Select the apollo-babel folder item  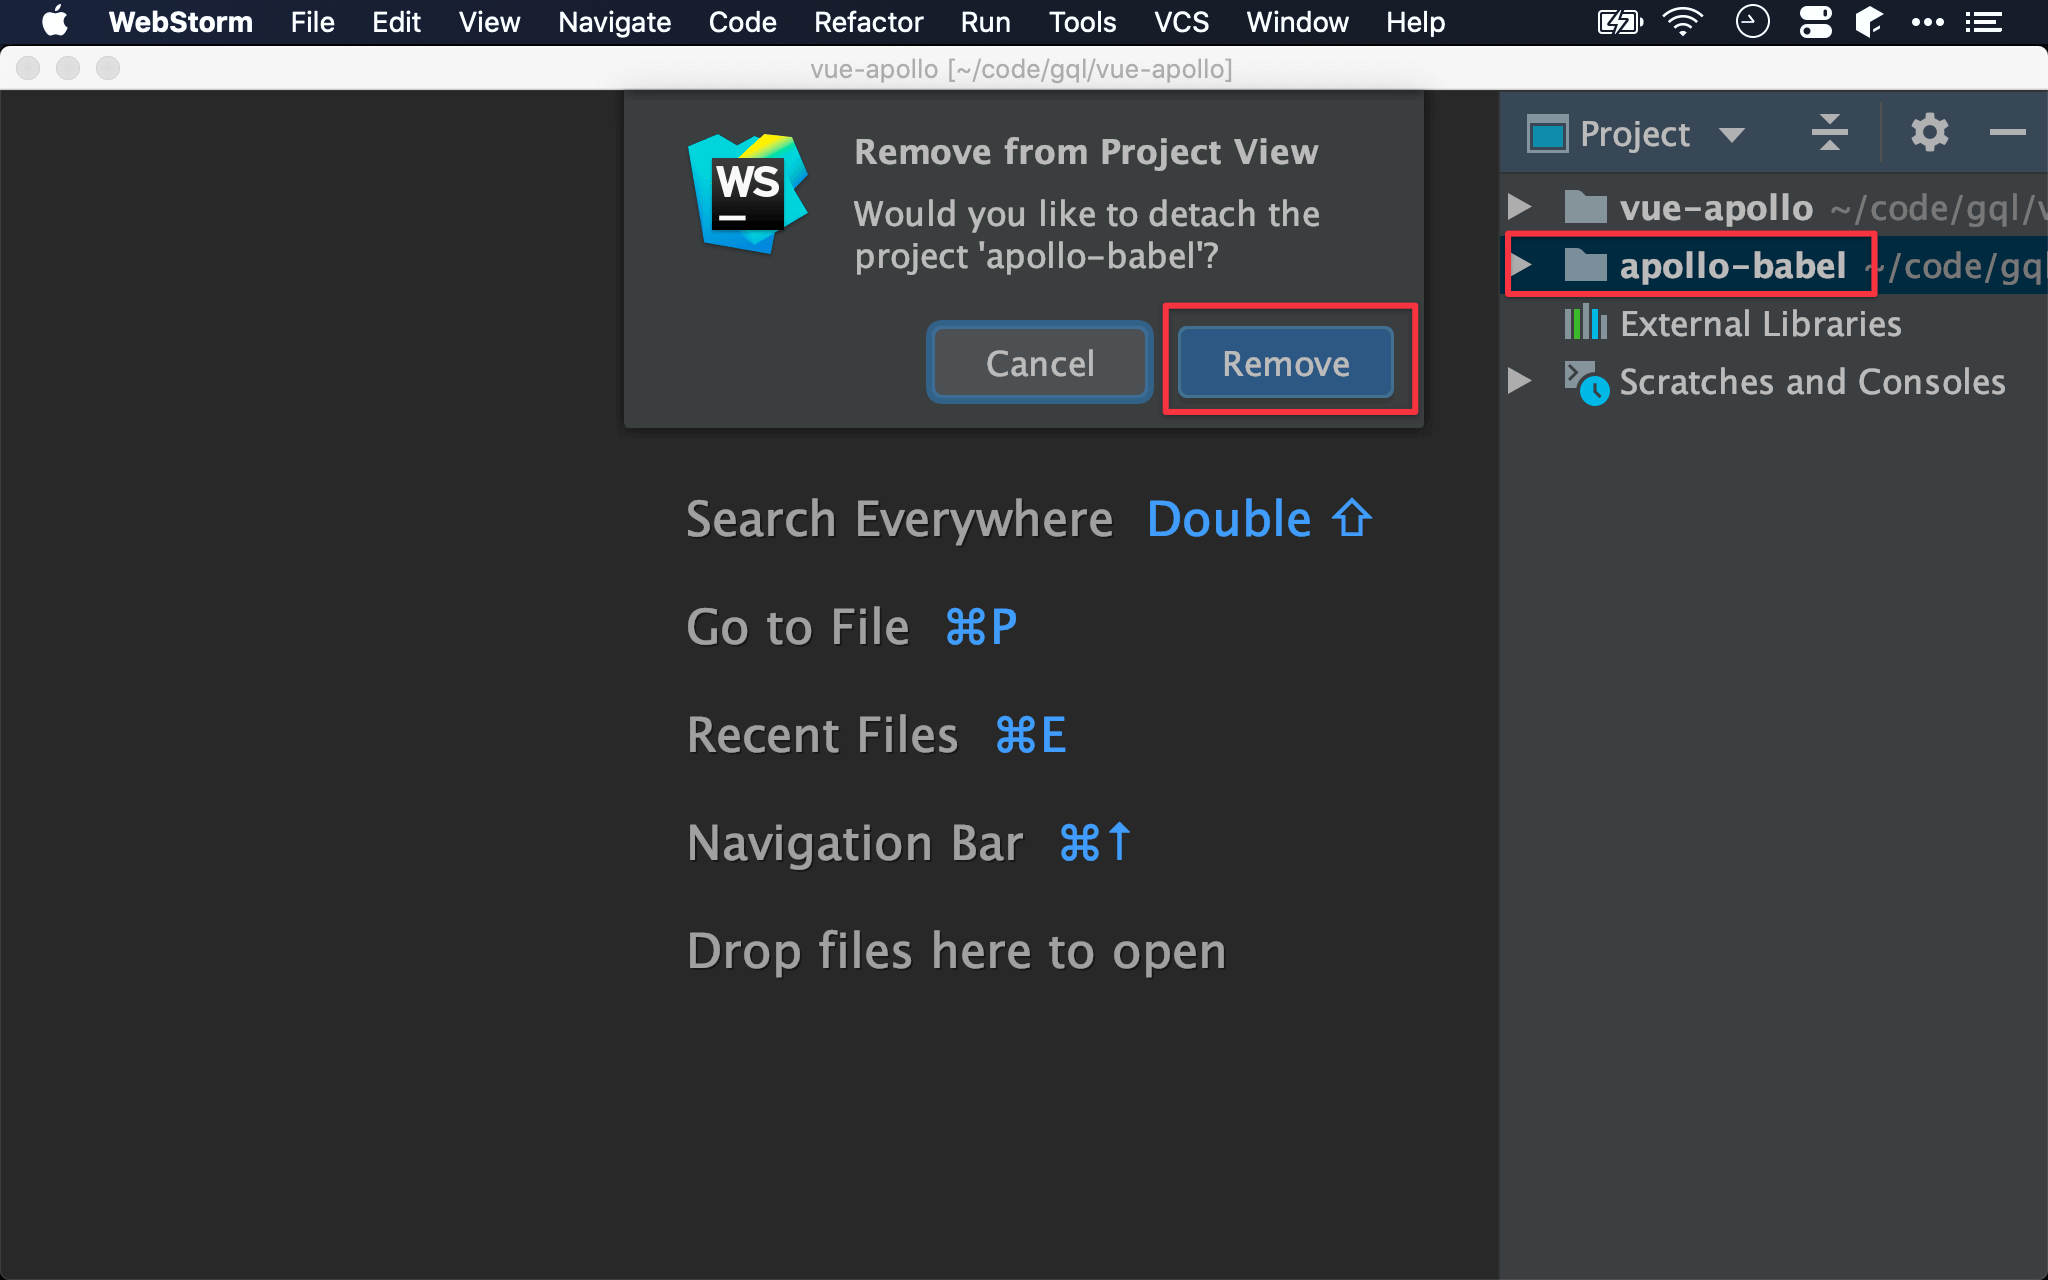[x=1732, y=265]
